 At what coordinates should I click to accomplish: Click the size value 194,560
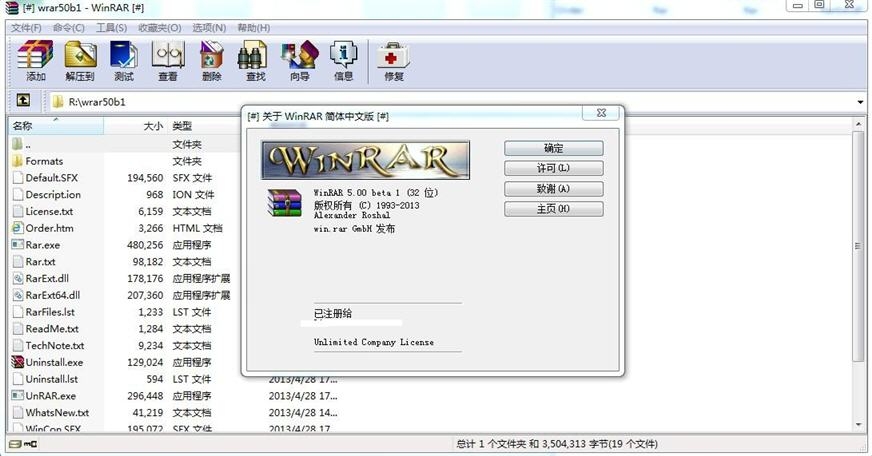[145, 178]
